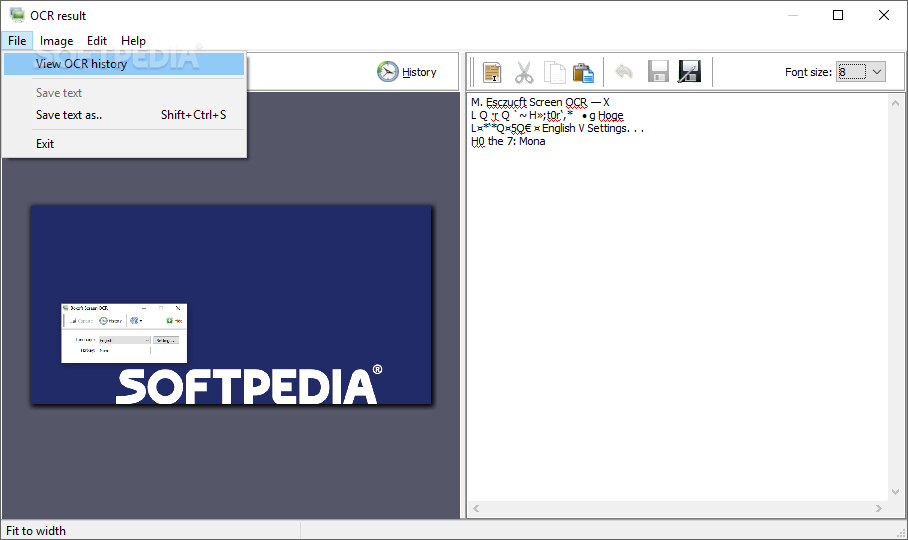Click the grayed Save text menu entry
This screenshot has height=540, width=908.
[x=124, y=93]
